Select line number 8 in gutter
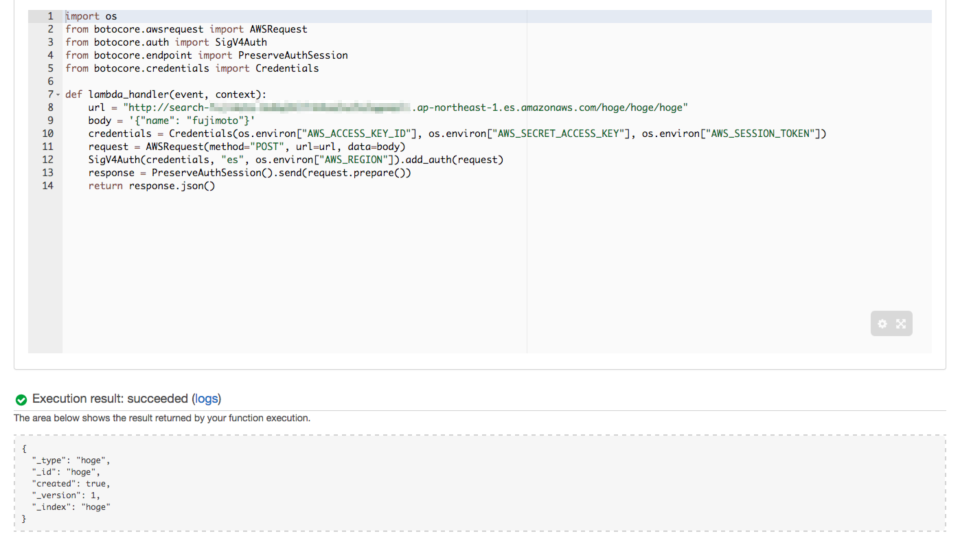The image size is (960, 548). (49, 107)
